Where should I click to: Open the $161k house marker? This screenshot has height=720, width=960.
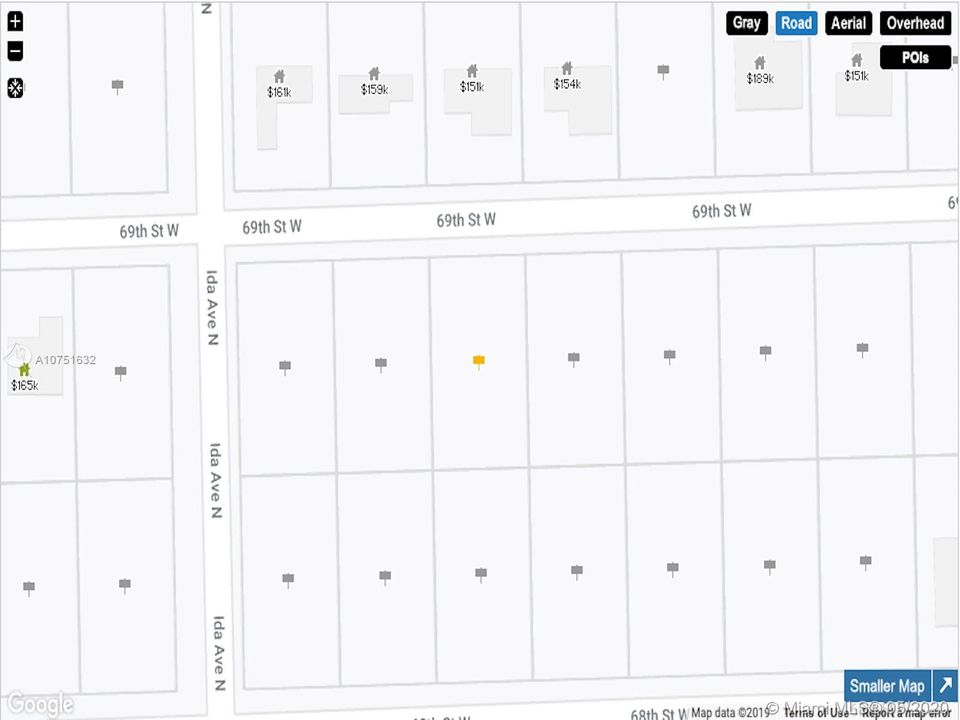tap(279, 84)
